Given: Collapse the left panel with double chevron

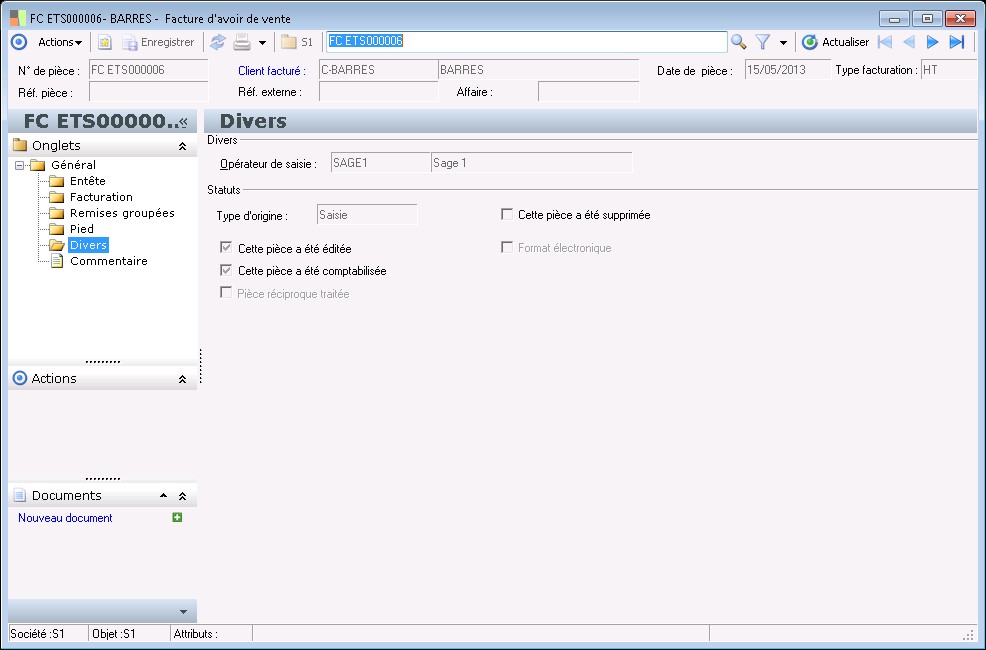Looking at the screenshot, I should 183,122.
